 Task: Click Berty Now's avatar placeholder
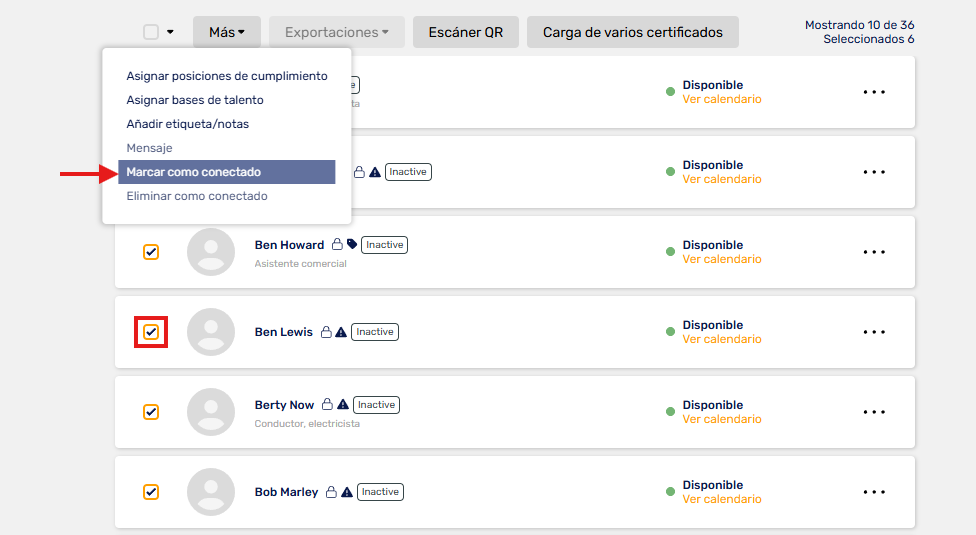pos(211,412)
